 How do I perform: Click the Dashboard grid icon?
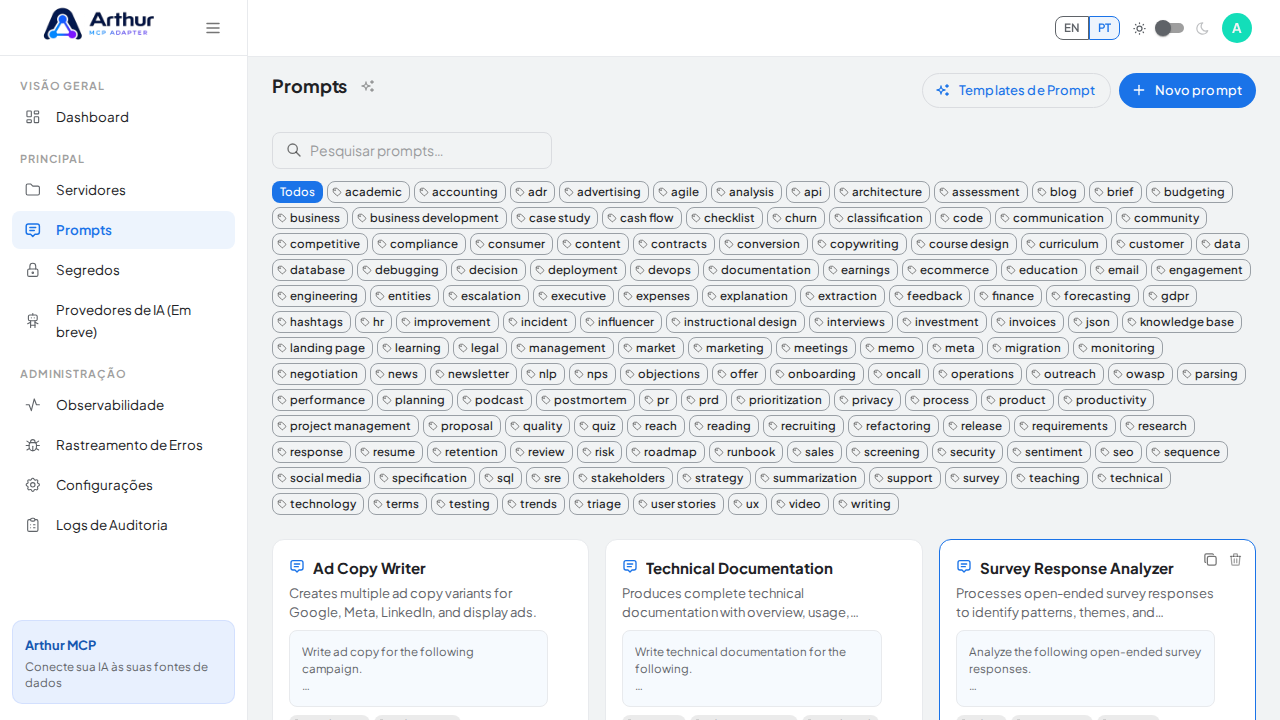[33, 117]
